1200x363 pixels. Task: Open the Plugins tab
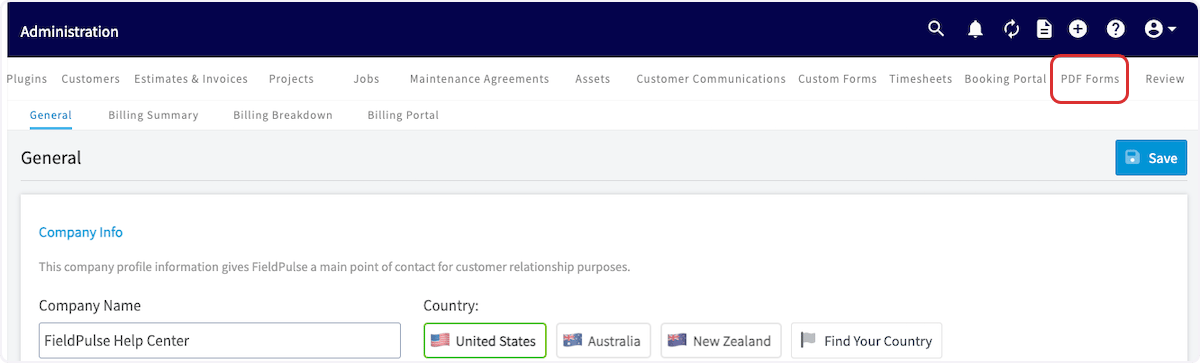click(x=27, y=79)
